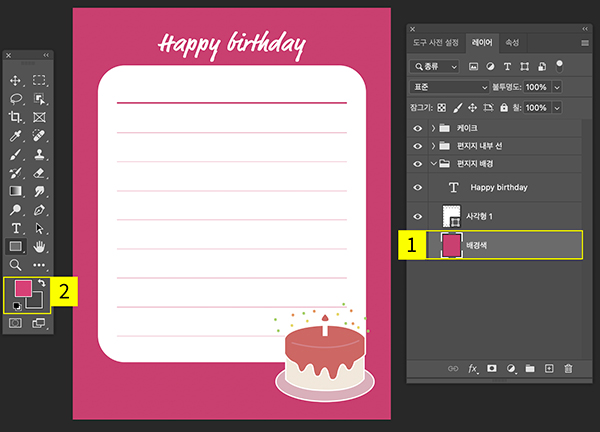
Task: Click the link layers button
Action: coord(453,368)
